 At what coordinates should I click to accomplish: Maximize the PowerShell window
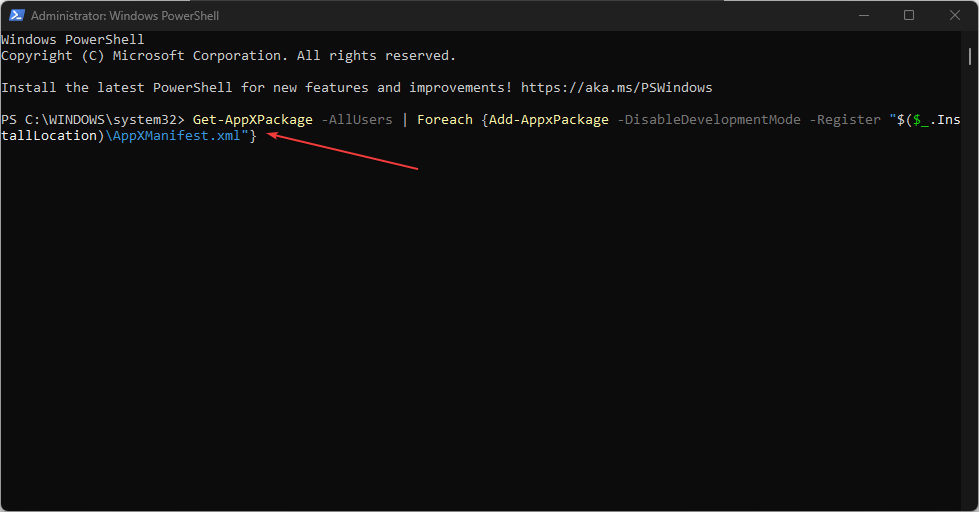909,16
